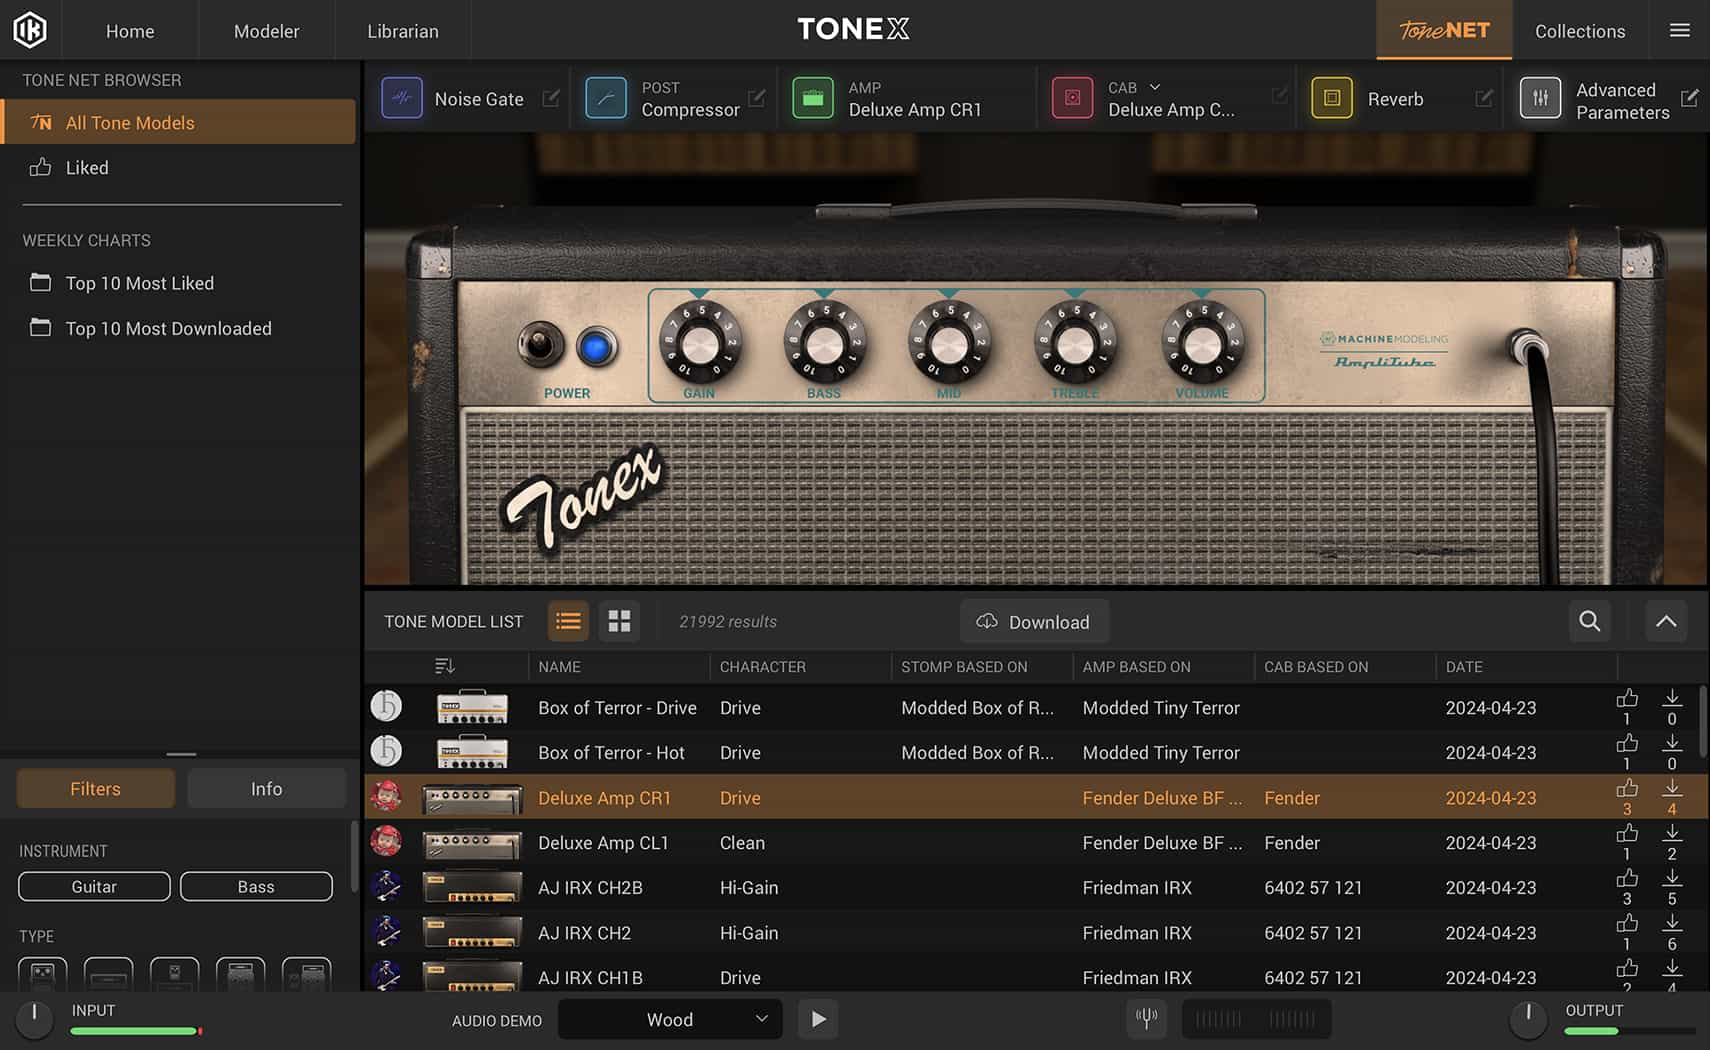Open the hamburger menu in top right
Image resolution: width=1710 pixels, height=1050 pixels.
[1679, 30]
